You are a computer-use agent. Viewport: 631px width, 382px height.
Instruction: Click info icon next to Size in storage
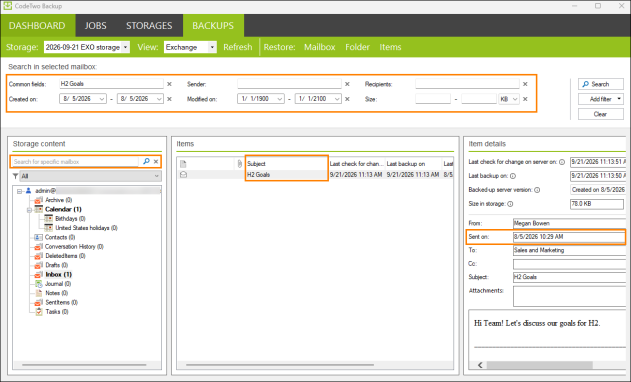[510, 204]
